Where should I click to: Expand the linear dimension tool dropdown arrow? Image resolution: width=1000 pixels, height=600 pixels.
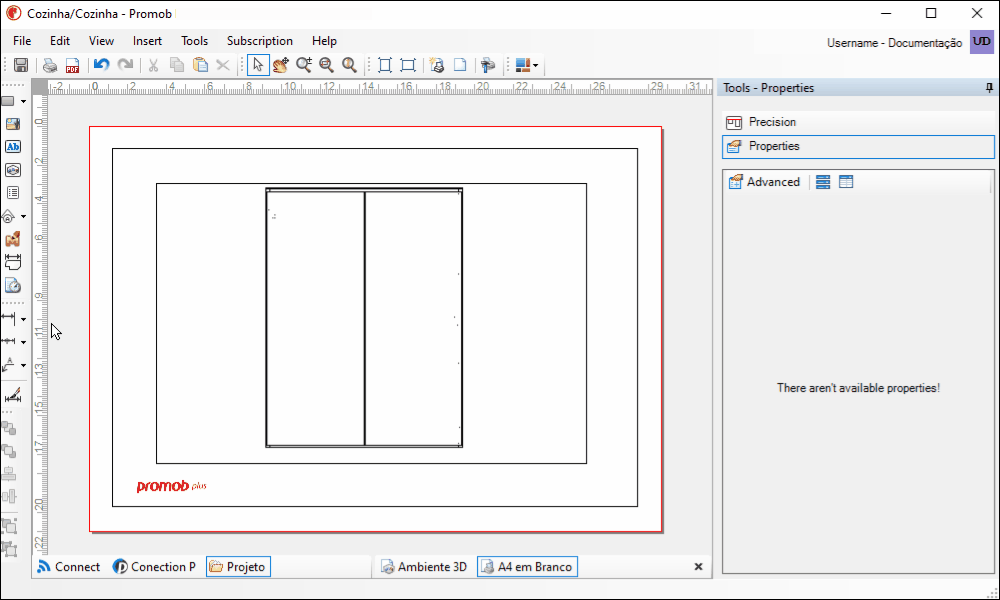24,319
